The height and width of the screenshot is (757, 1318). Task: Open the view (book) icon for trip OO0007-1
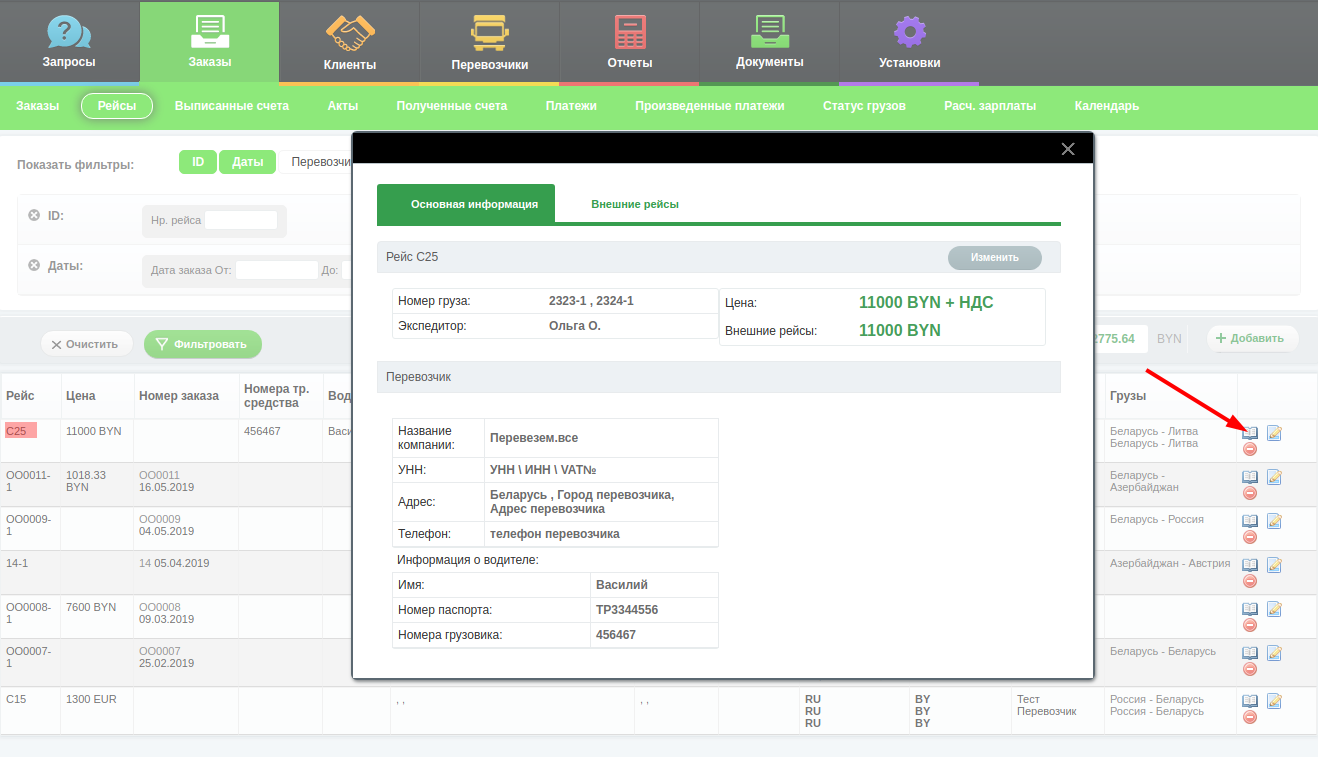click(1250, 653)
